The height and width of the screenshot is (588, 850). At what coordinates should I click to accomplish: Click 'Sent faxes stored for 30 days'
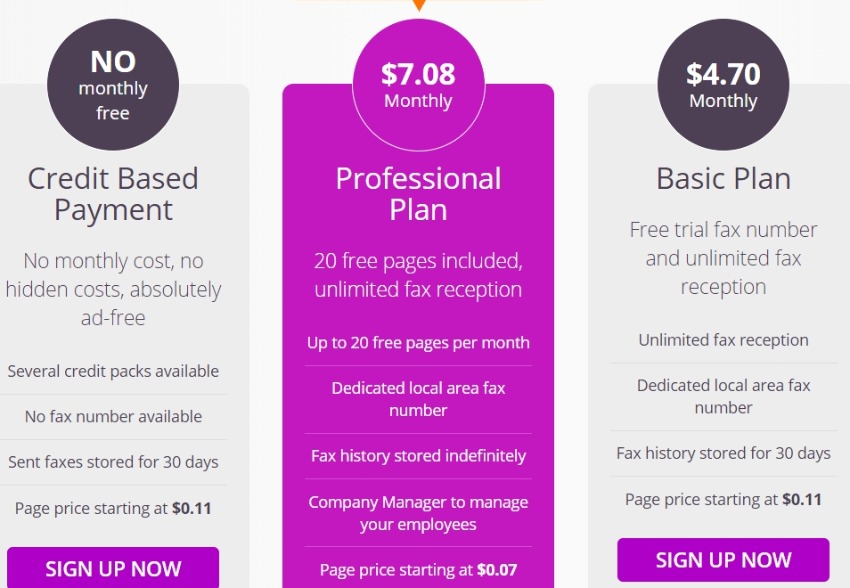(113, 462)
